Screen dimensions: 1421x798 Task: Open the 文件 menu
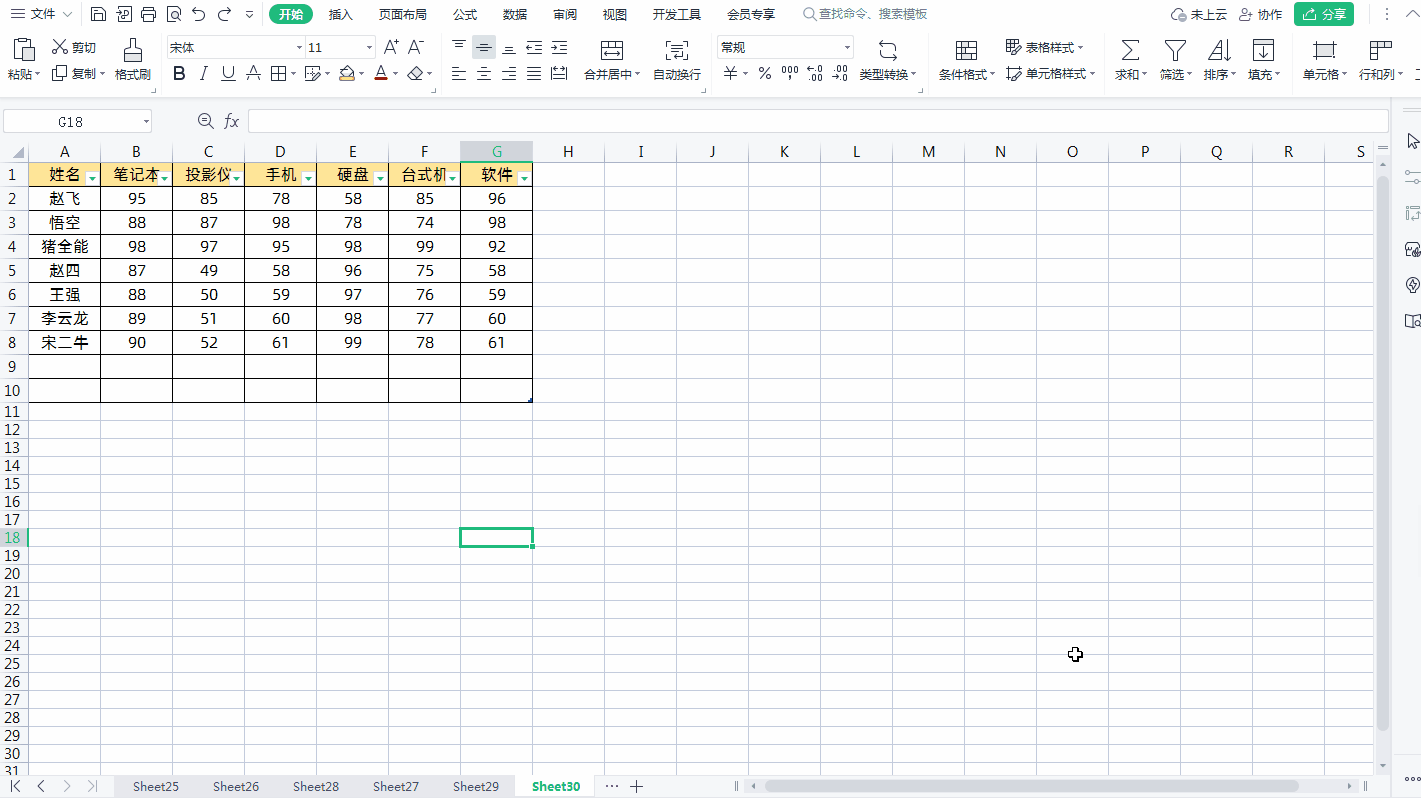point(41,14)
